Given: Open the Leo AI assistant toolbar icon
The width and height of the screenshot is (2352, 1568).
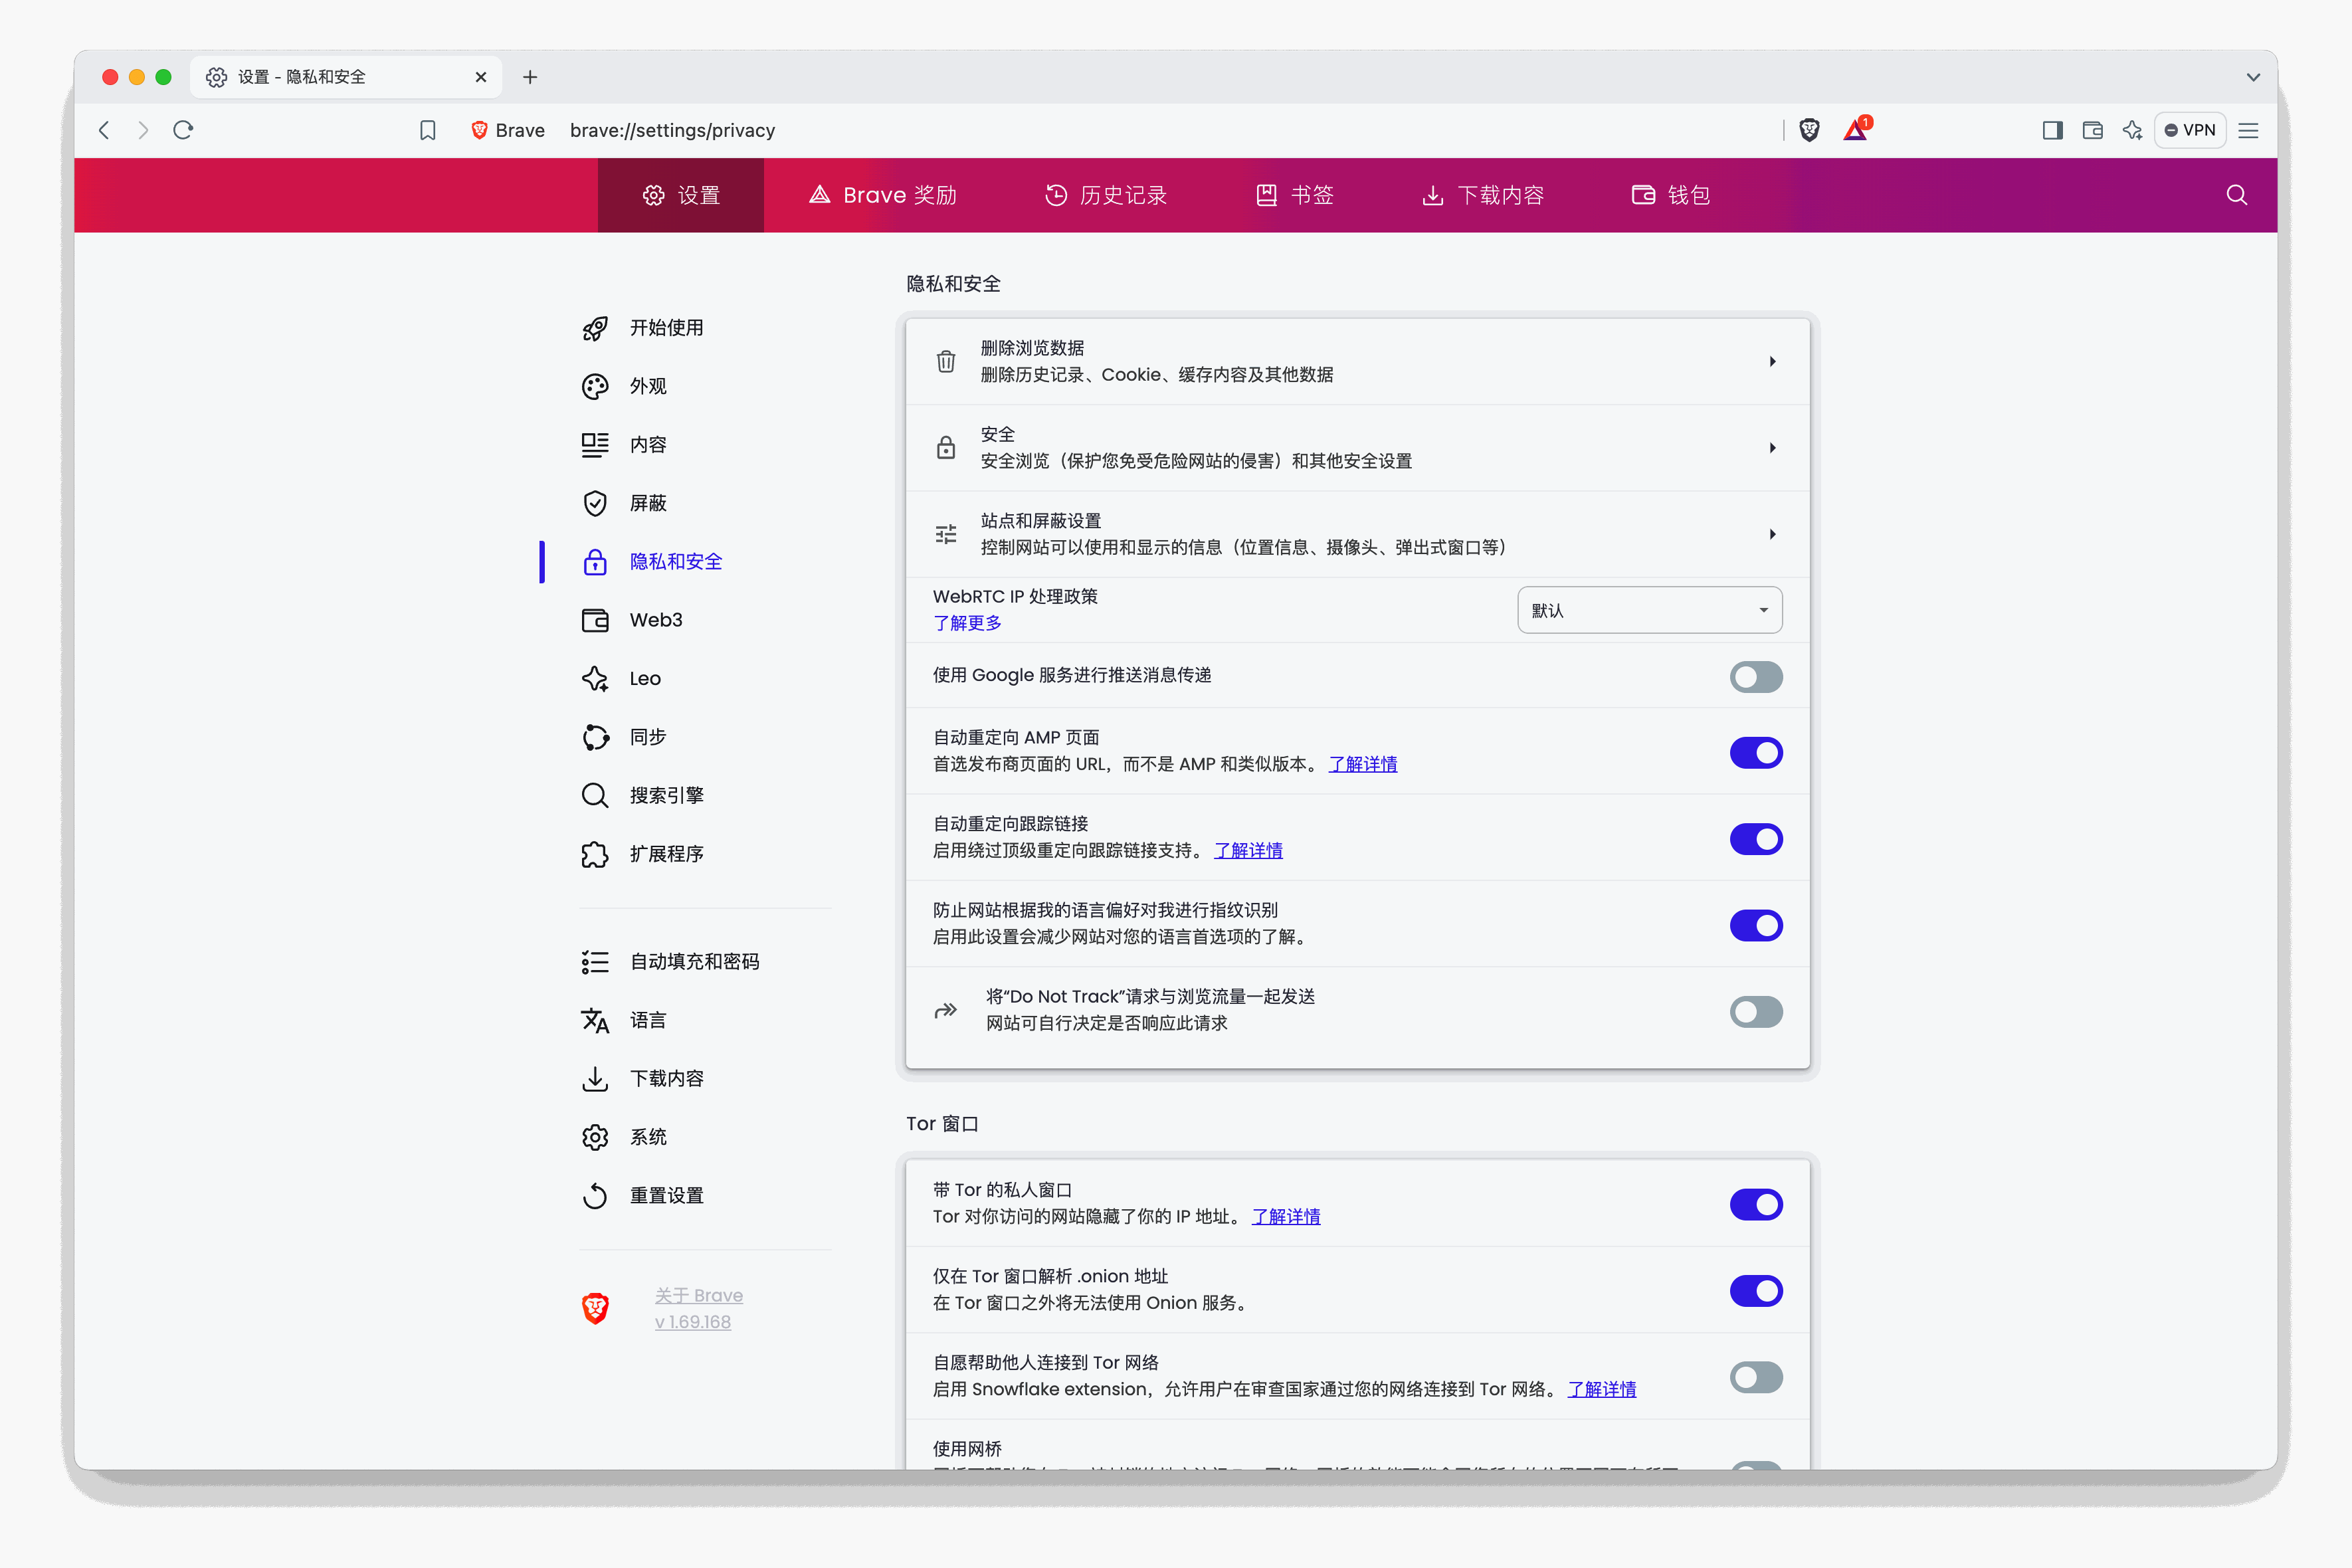Looking at the screenshot, I should pos(2133,130).
